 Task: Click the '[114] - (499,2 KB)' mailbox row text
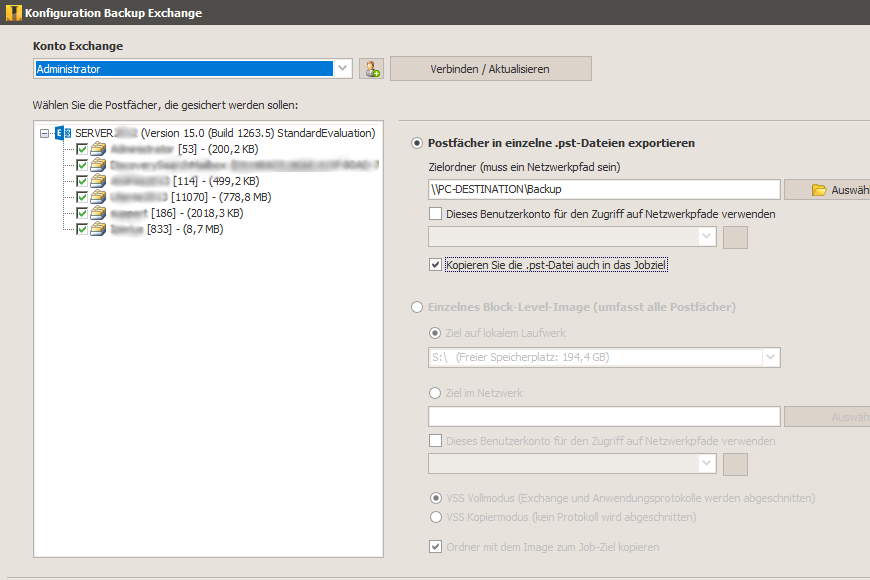pyautogui.click(x=216, y=181)
